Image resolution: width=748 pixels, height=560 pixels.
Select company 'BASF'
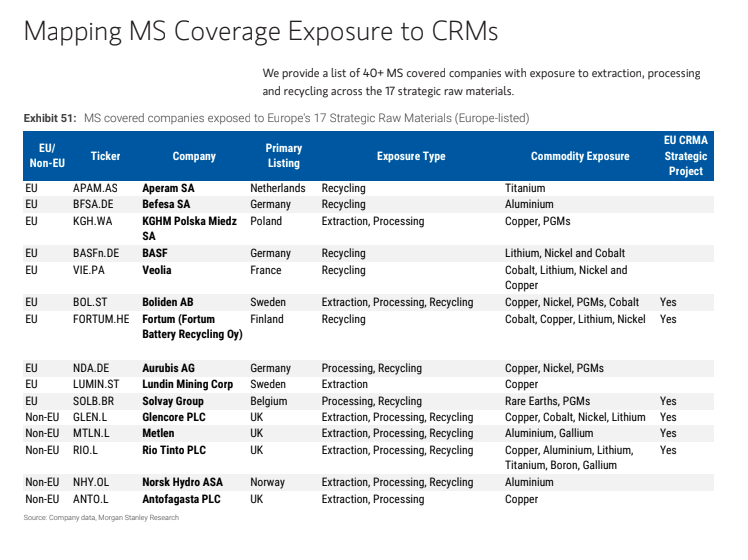155,253
